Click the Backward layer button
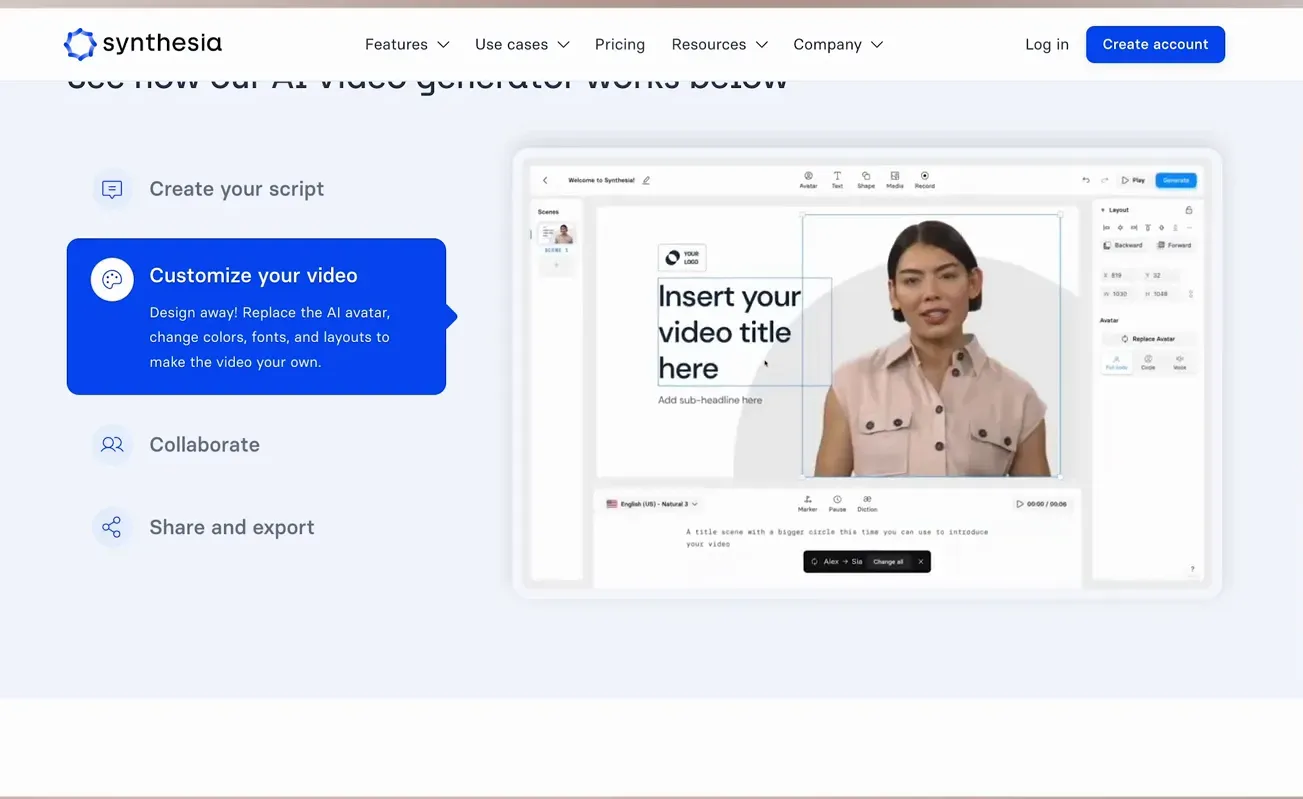The image size is (1303, 799). pyautogui.click(x=1123, y=245)
